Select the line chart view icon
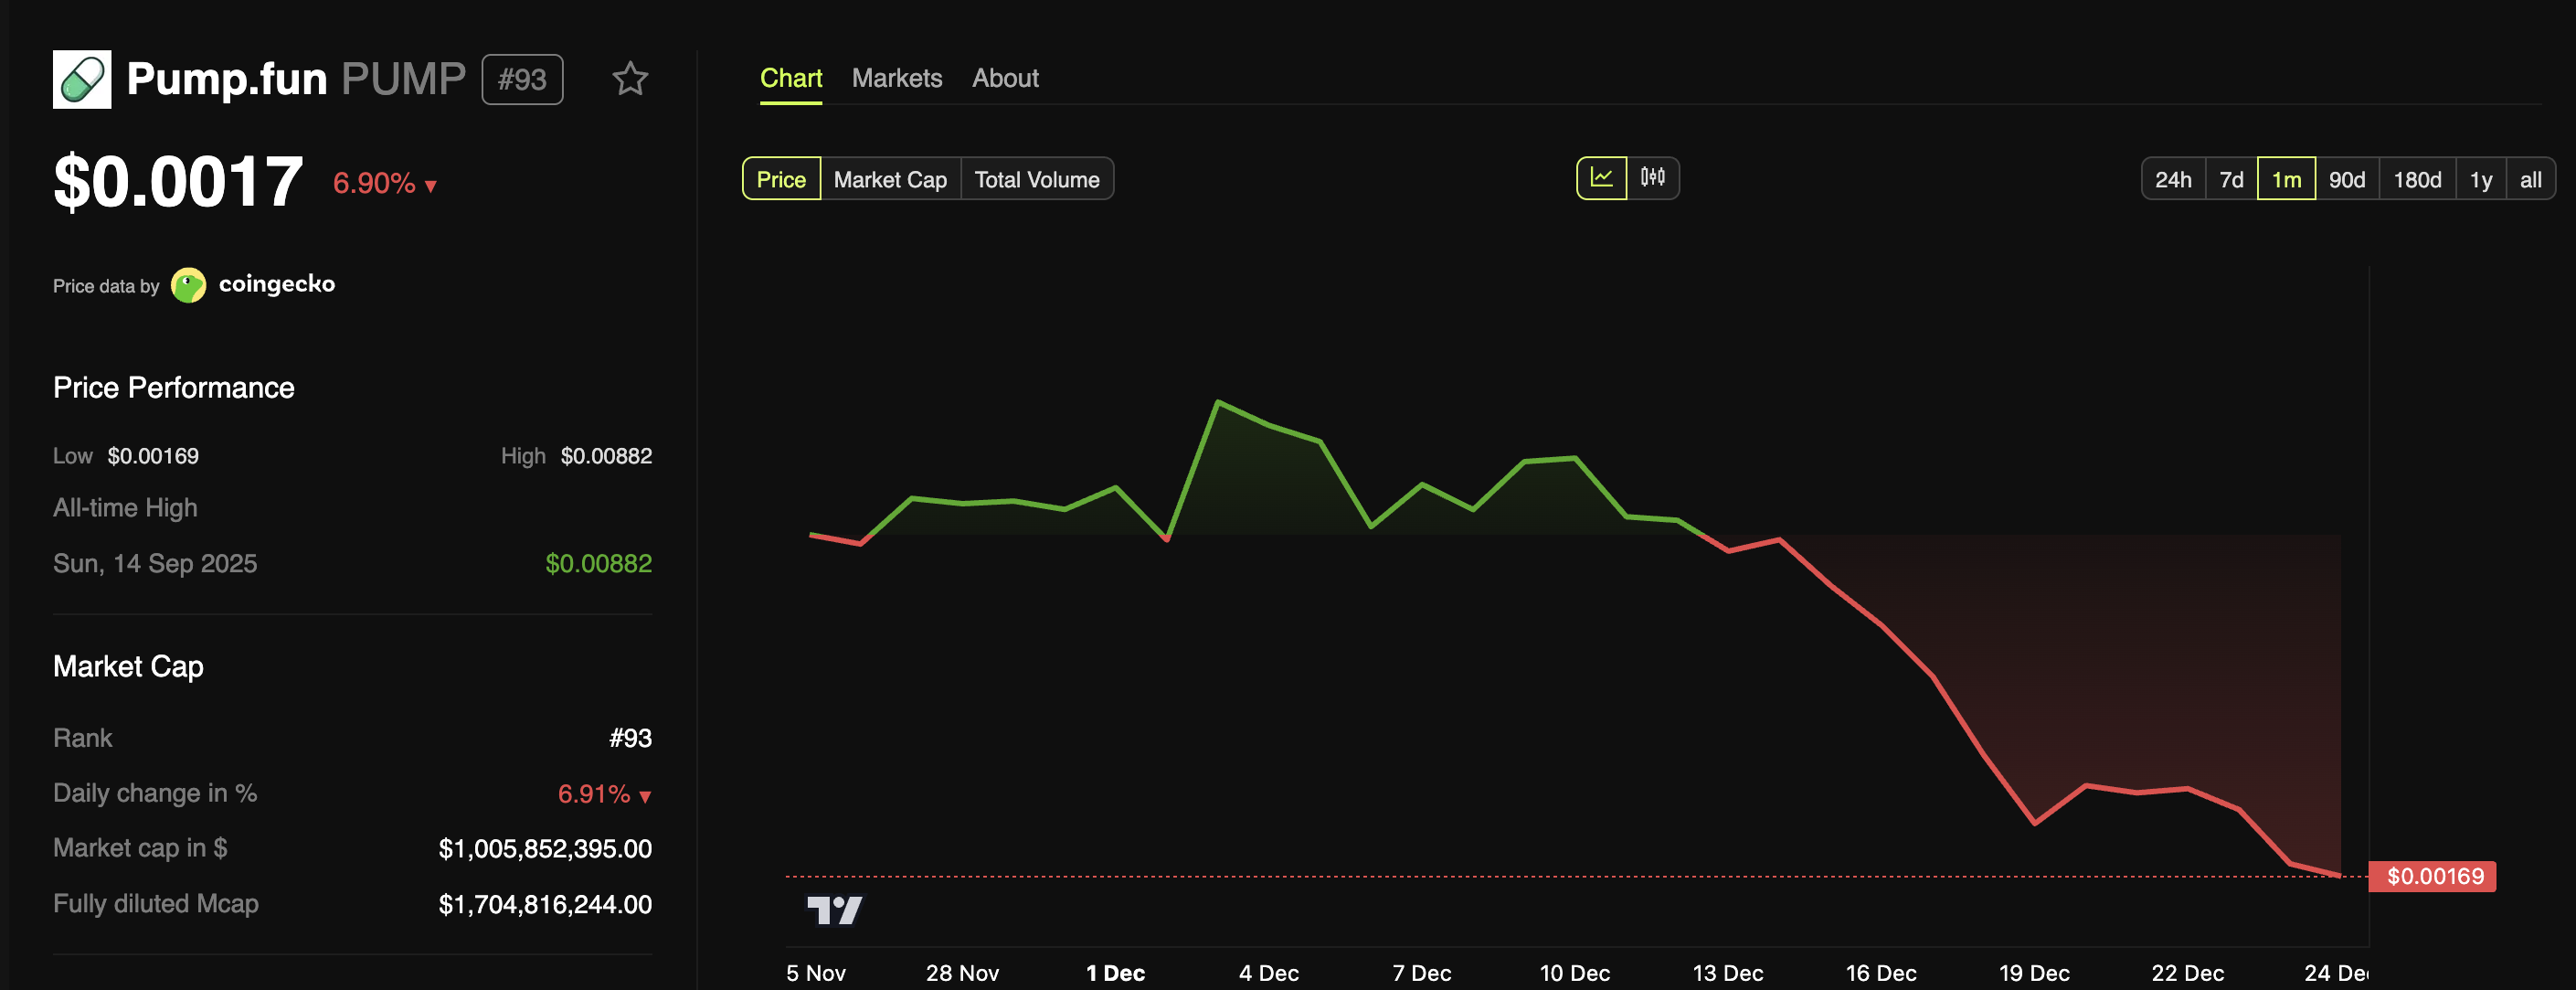The image size is (2576, 990). point(1602,176)
